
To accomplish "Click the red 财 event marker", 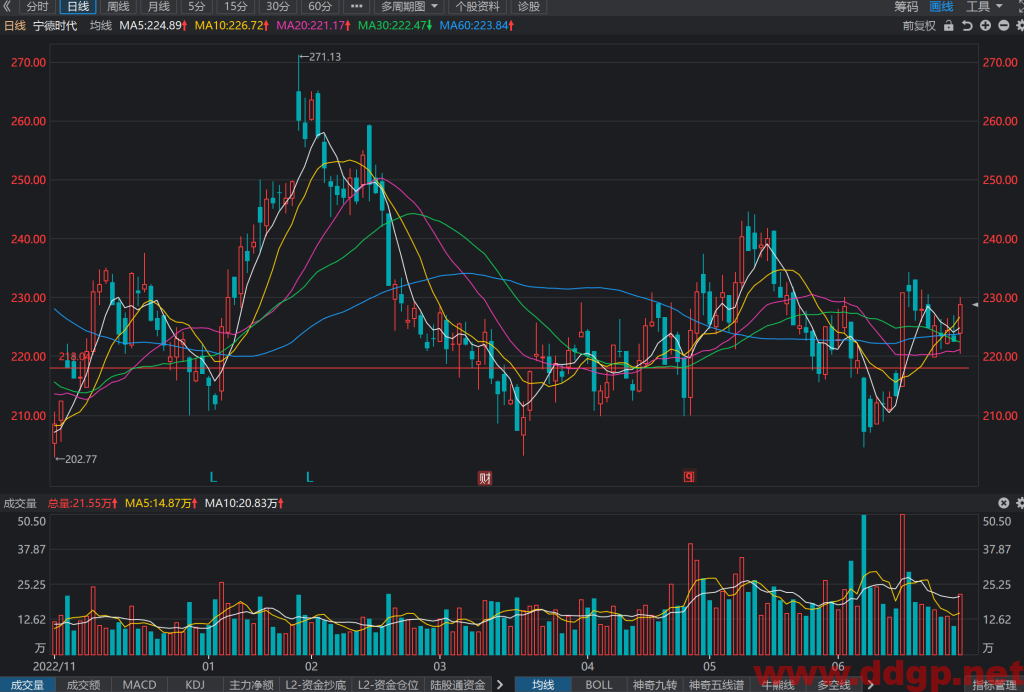I will coord(485,478).
